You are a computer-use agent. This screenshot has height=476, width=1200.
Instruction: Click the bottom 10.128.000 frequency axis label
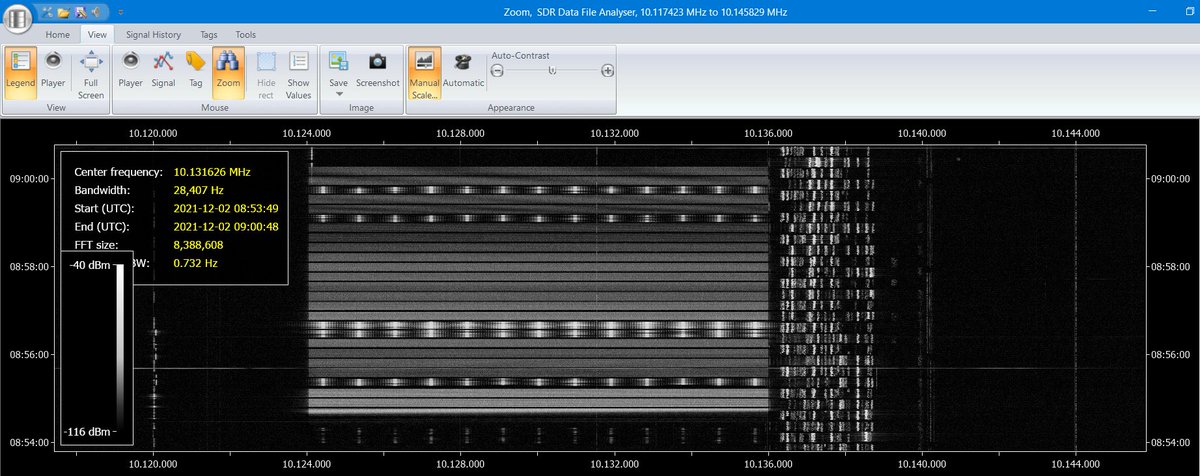point(460,465)
